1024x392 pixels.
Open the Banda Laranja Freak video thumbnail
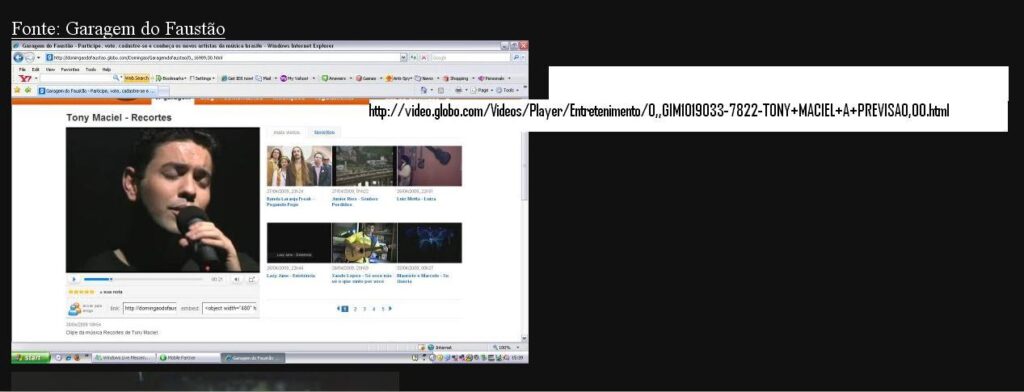point(298,166)
